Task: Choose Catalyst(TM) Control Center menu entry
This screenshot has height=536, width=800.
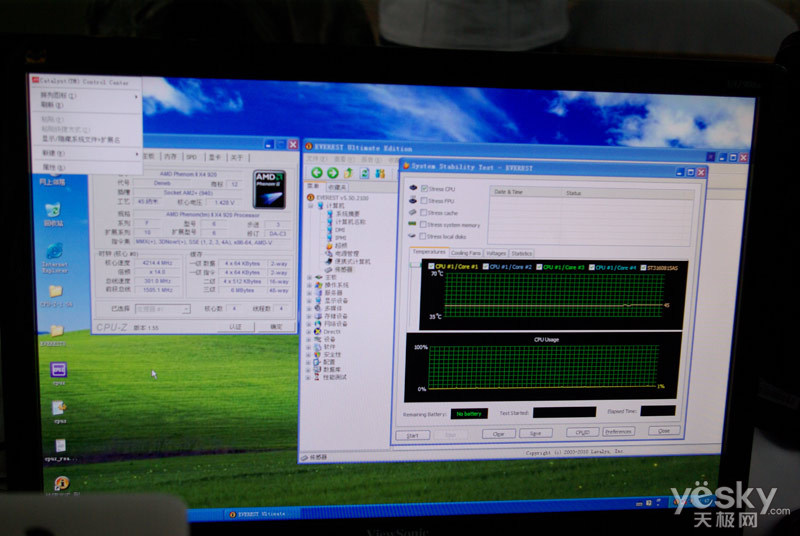Action: 85,81
